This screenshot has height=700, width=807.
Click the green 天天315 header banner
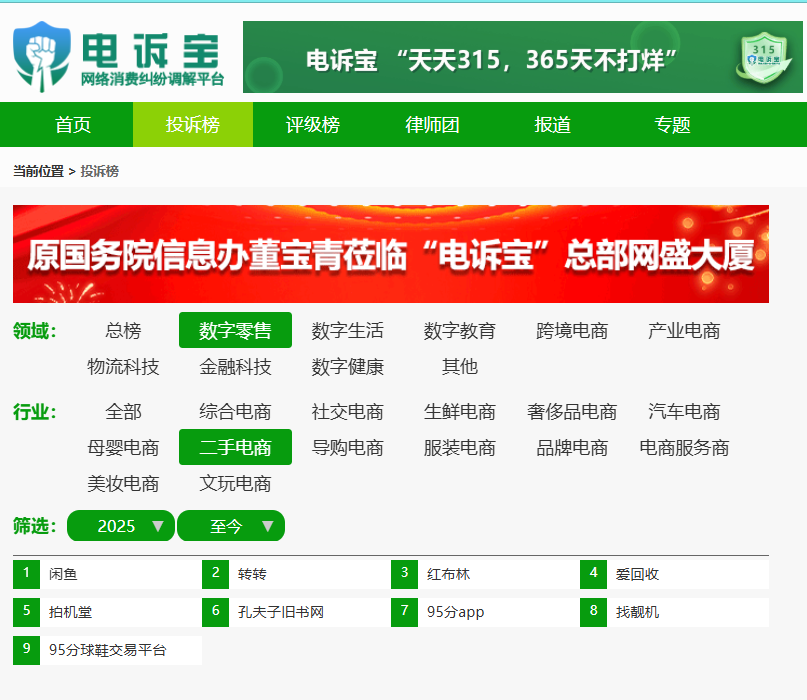point(522,57)
